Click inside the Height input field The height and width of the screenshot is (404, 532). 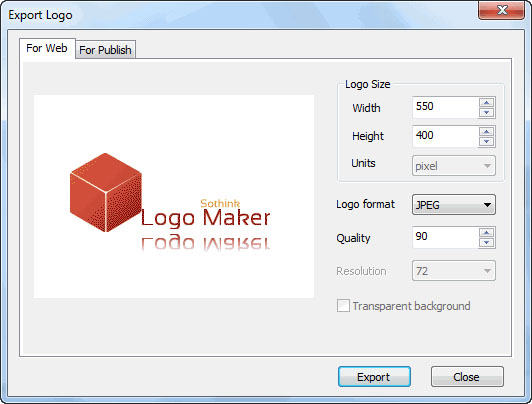click(x=445, y=136)
